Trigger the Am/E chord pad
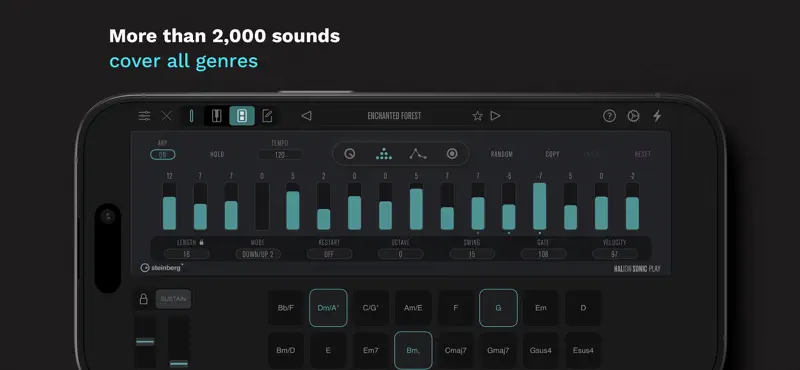The height and width of the screenshot is (370, 800). pyautogui.click(x=413, y=308)
